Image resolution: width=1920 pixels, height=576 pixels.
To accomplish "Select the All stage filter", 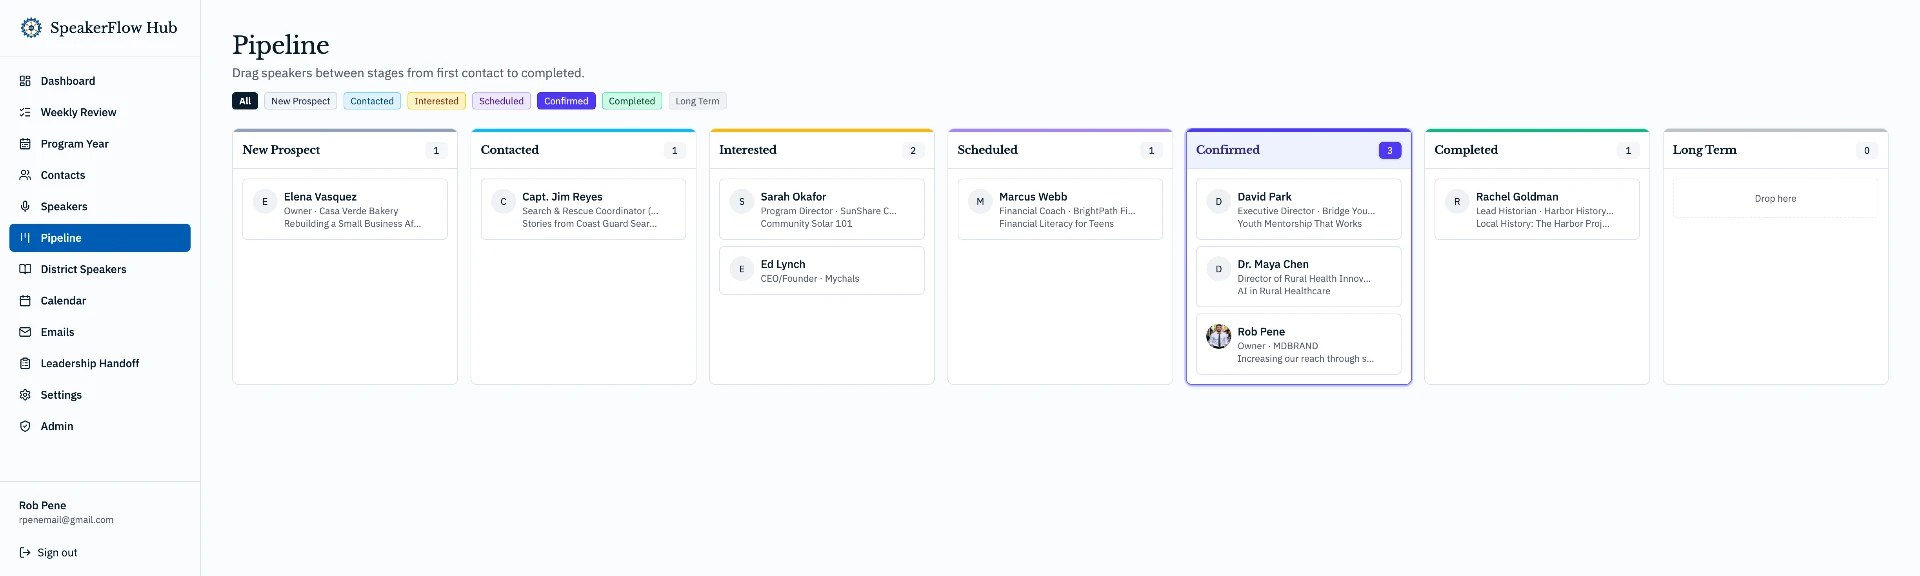I will [245, 101].
